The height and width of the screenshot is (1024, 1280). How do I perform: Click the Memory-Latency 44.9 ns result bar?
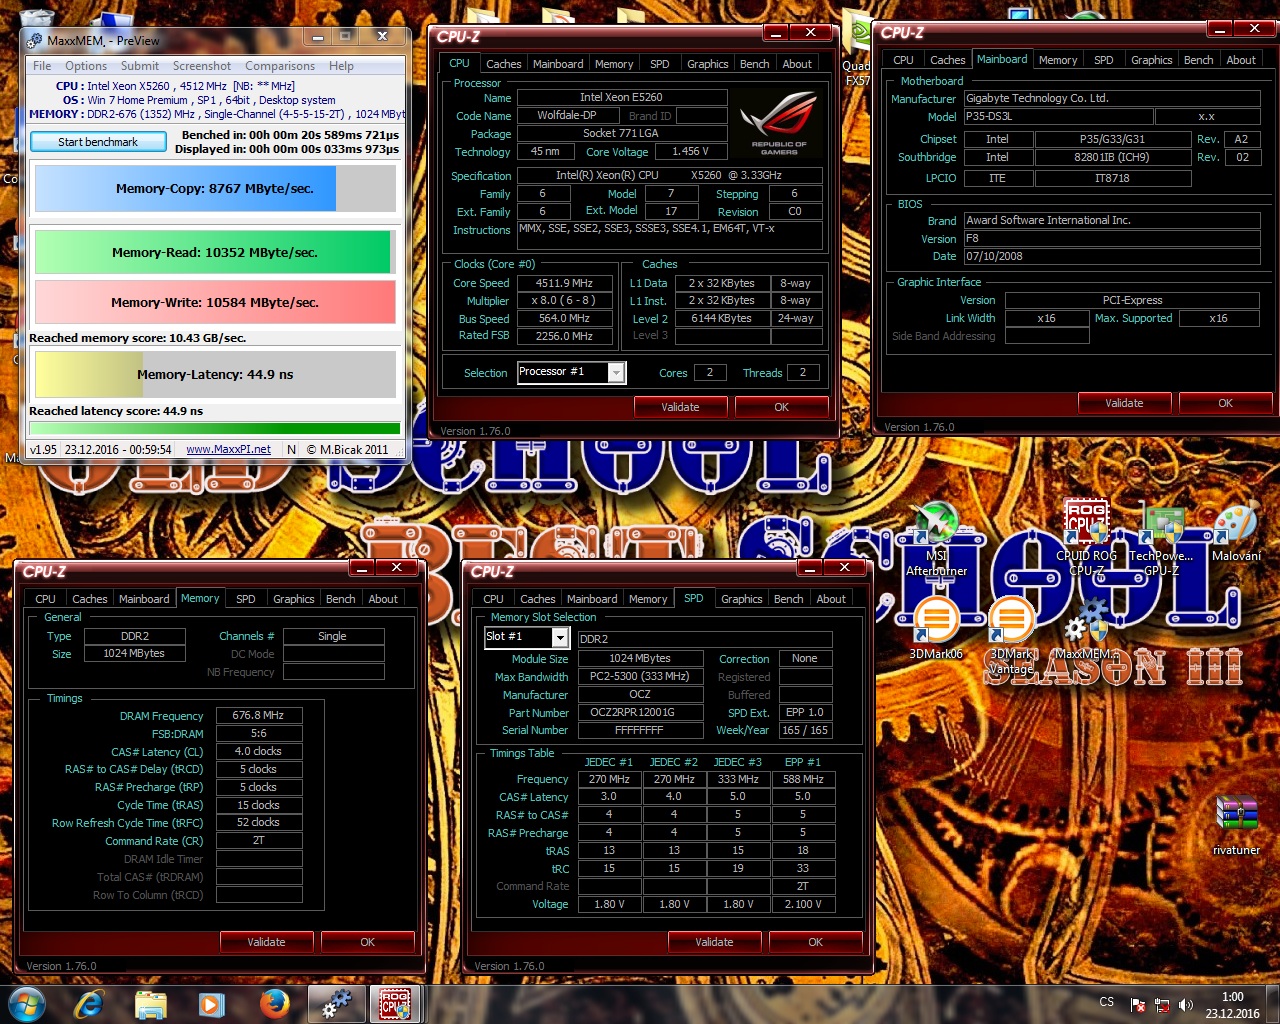point(215,374)
